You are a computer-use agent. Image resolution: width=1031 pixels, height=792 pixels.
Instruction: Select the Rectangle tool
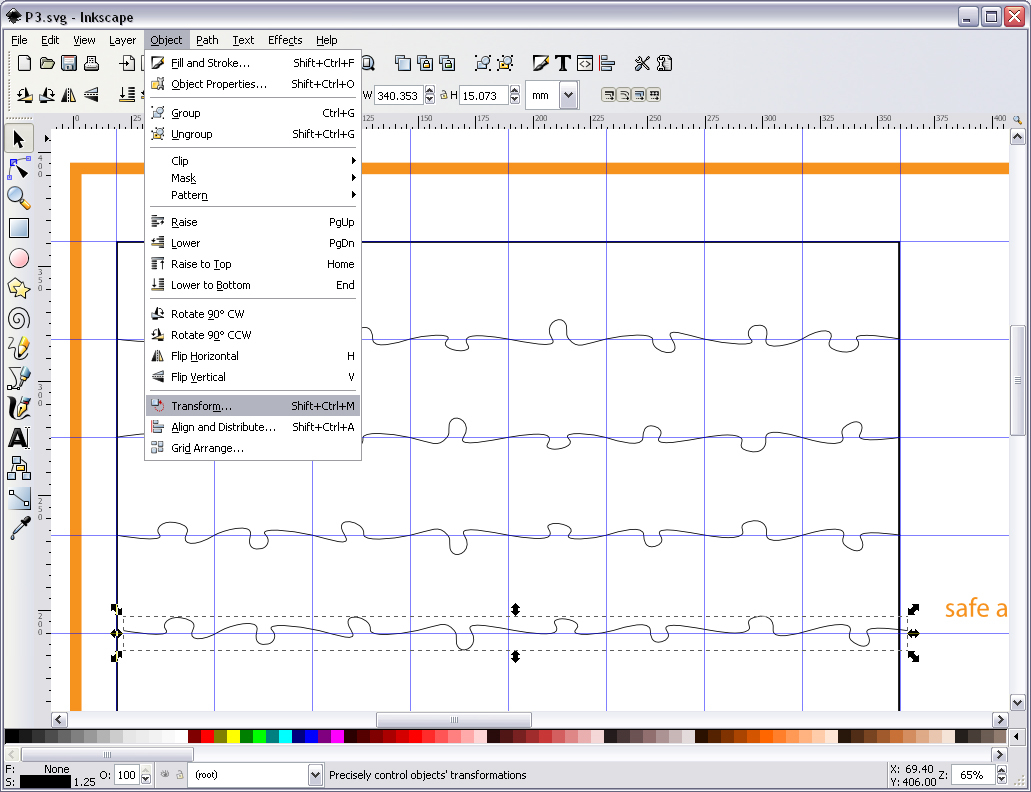19,228
